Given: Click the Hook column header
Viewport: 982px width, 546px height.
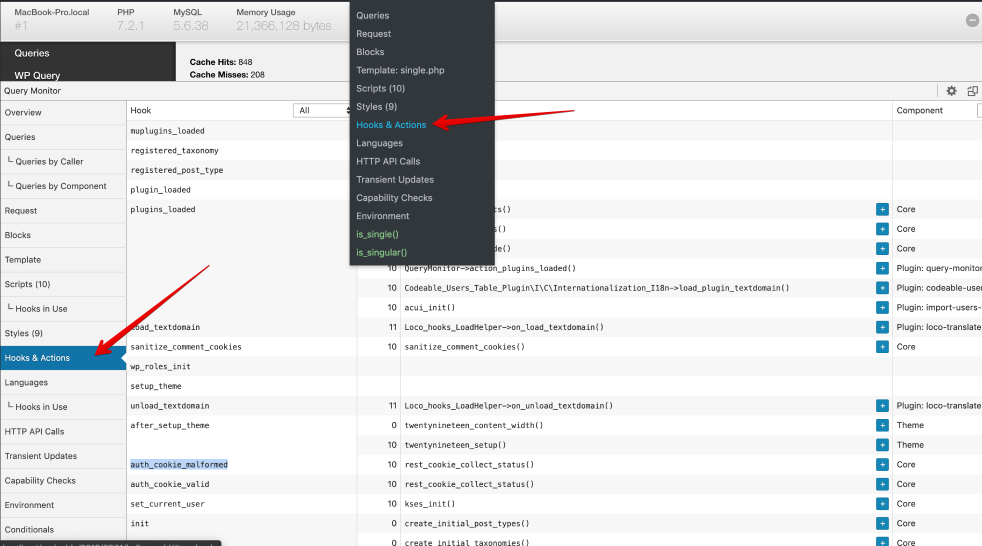Looking at the screenshot, I should 141,110.
